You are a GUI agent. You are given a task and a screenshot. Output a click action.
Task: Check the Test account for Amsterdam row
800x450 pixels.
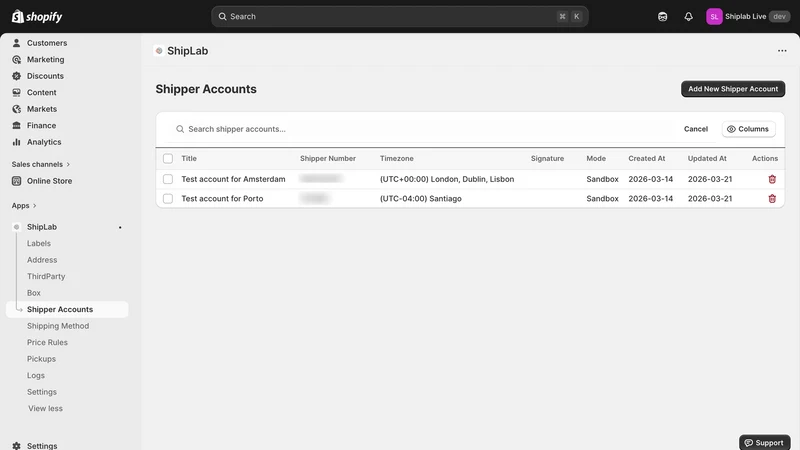pyautogui.click(x=168, y=179)
